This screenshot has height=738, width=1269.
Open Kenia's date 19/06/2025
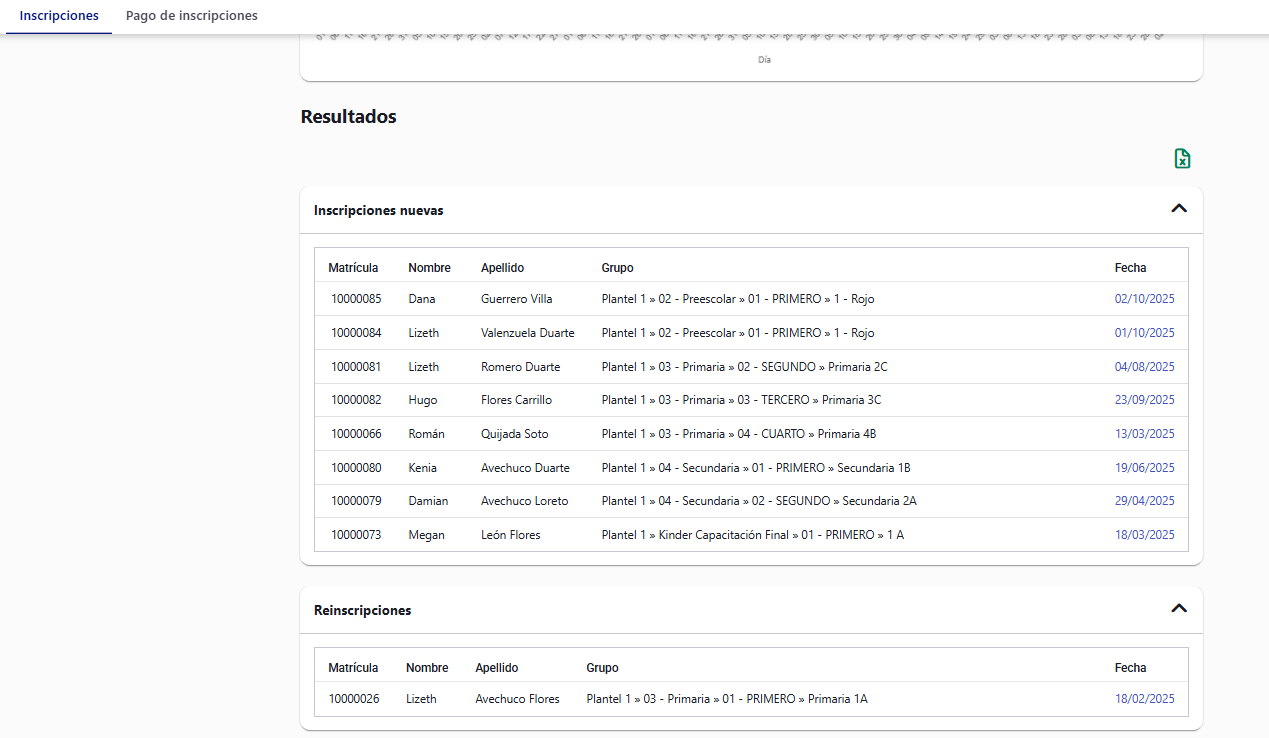[1144, 468]
